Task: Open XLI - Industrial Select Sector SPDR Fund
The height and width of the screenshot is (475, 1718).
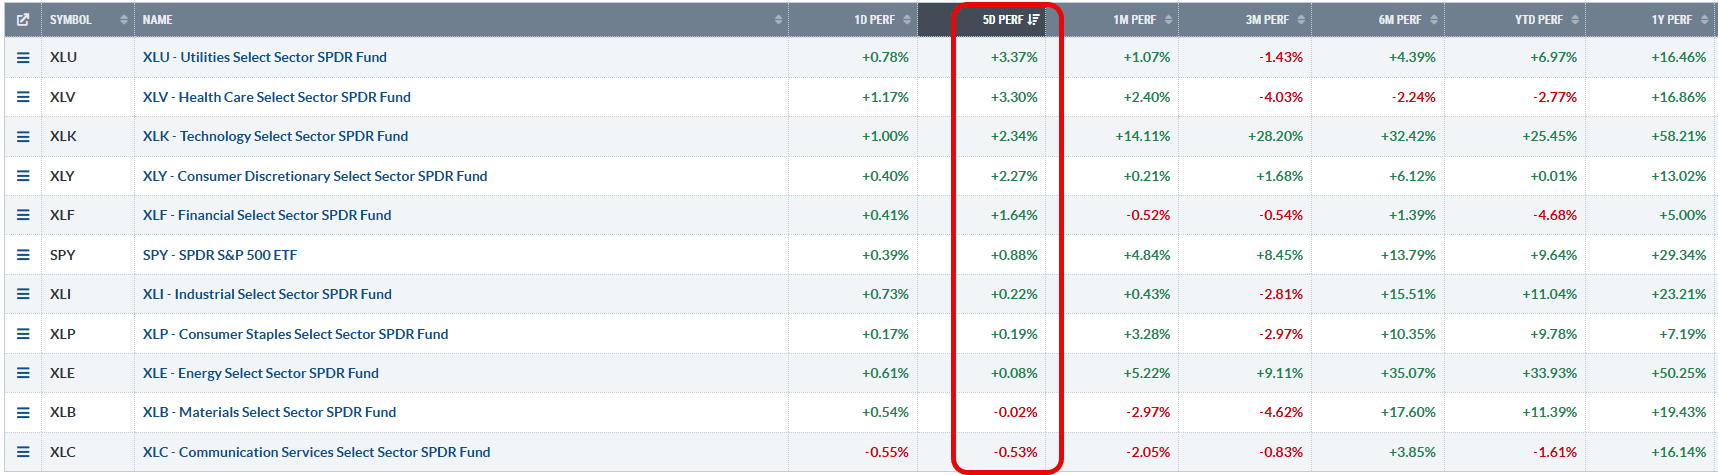Action: (x=267, y=294)
